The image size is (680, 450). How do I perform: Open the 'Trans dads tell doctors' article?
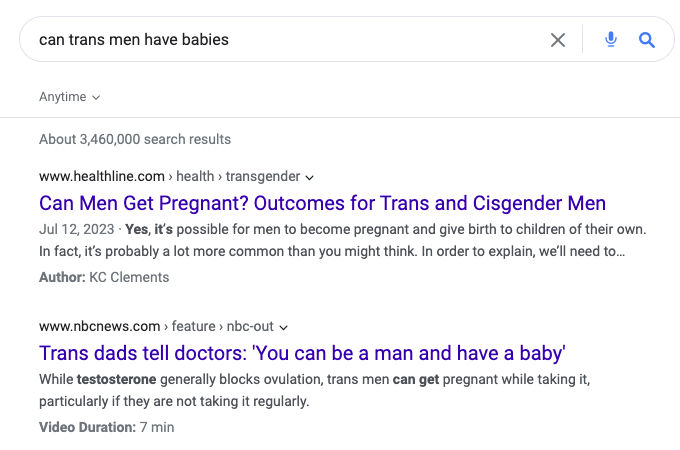[302, 353]
